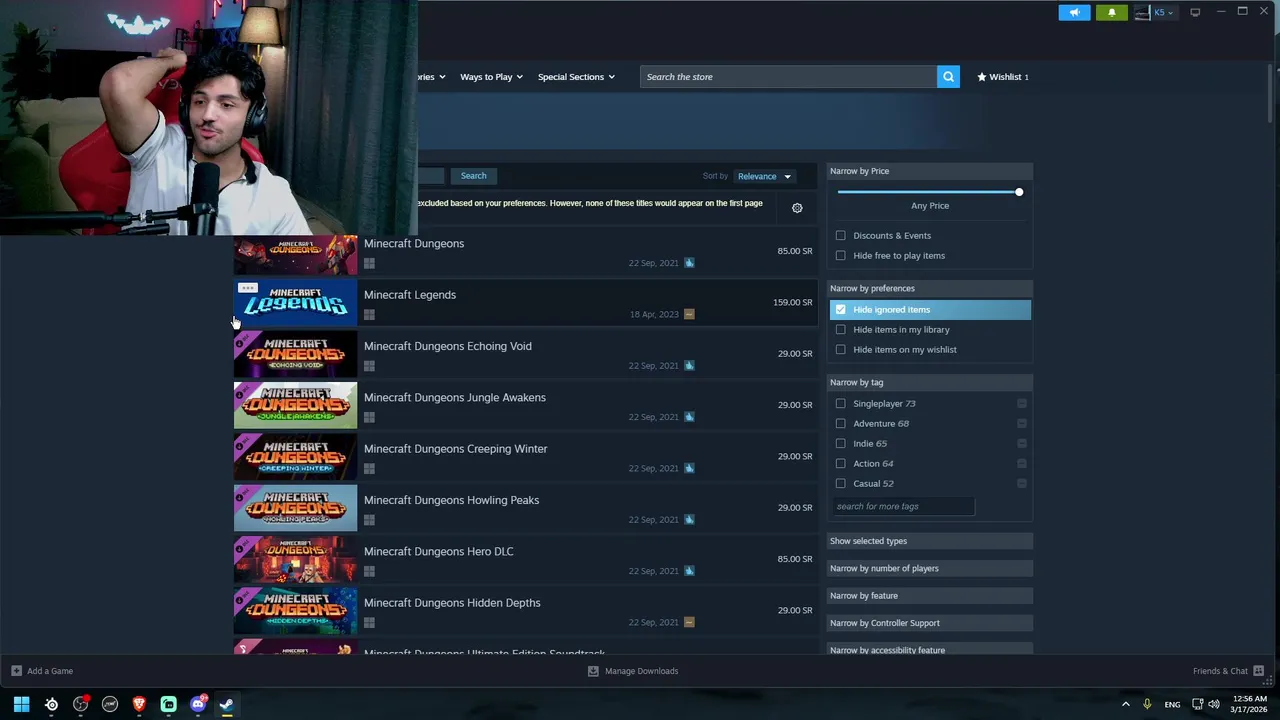The image size is (1280, 720).
Task: Click Windows platform icon under Minecraft Dungeons
Action: [369, 263]
